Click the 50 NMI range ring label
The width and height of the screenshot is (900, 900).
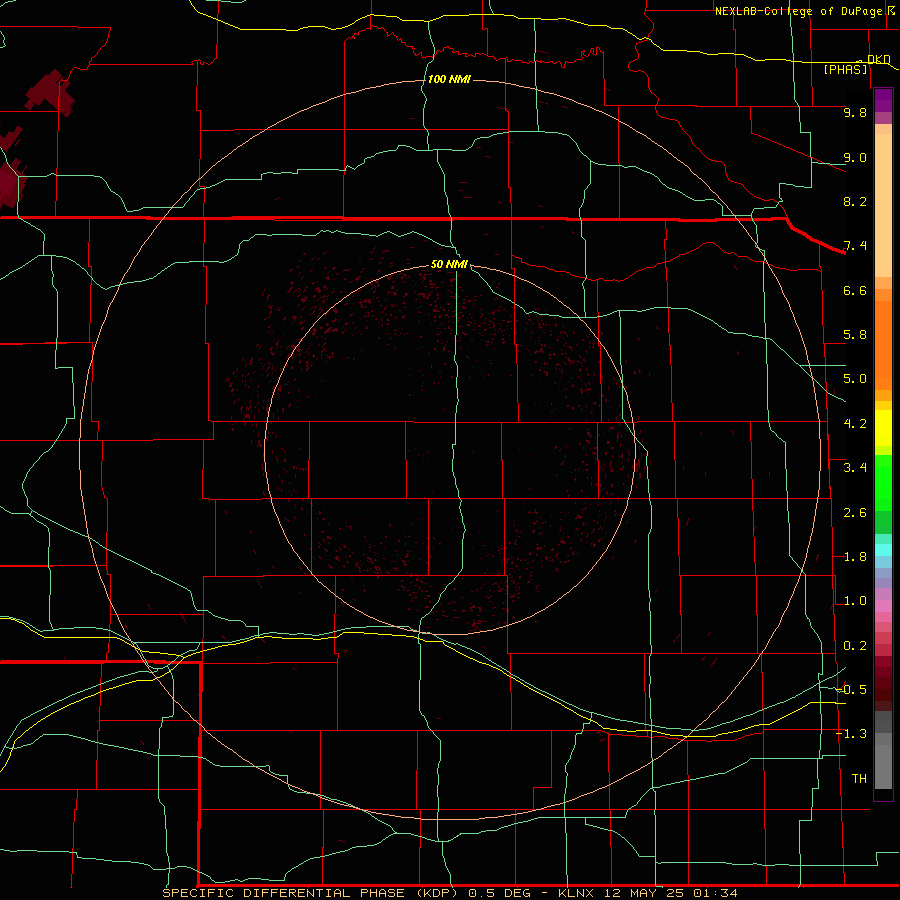pos(449,264)
